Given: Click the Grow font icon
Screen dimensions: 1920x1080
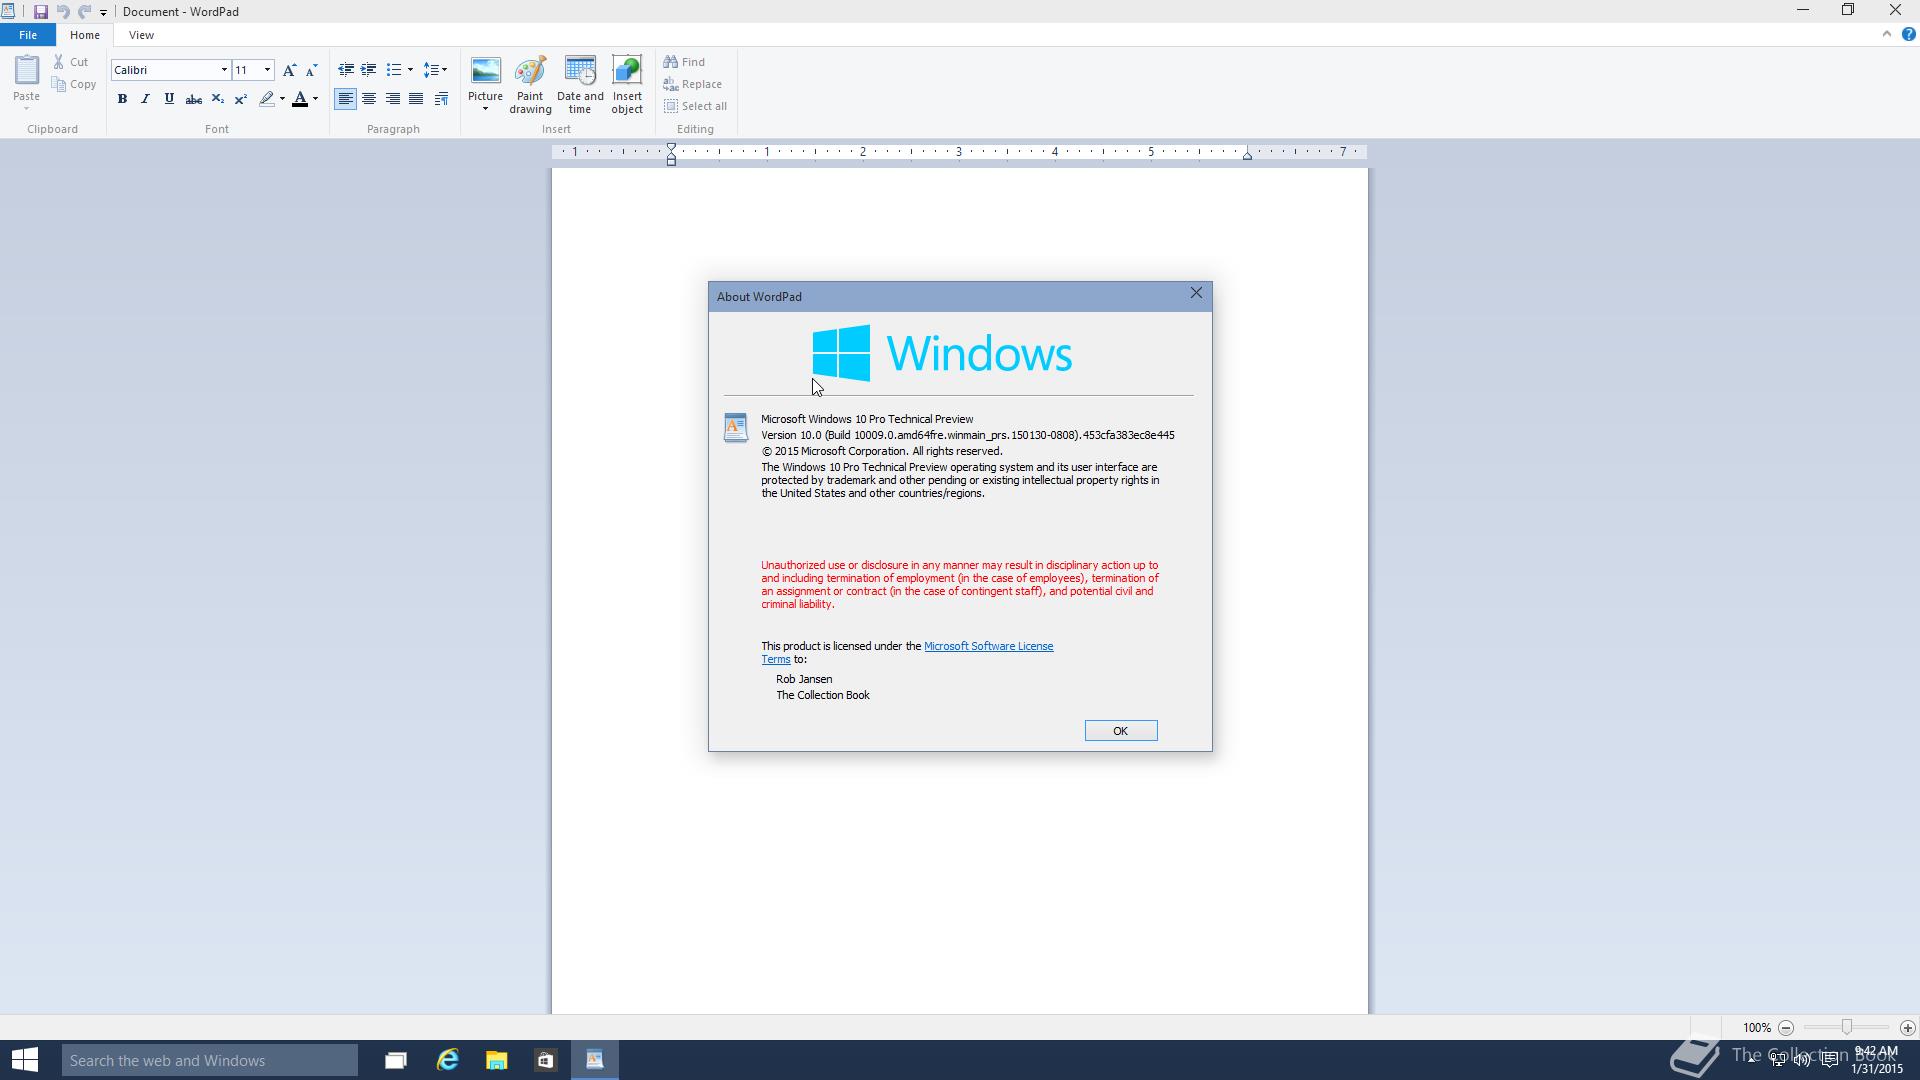Looking at the screenshot, I should point(289,70).
